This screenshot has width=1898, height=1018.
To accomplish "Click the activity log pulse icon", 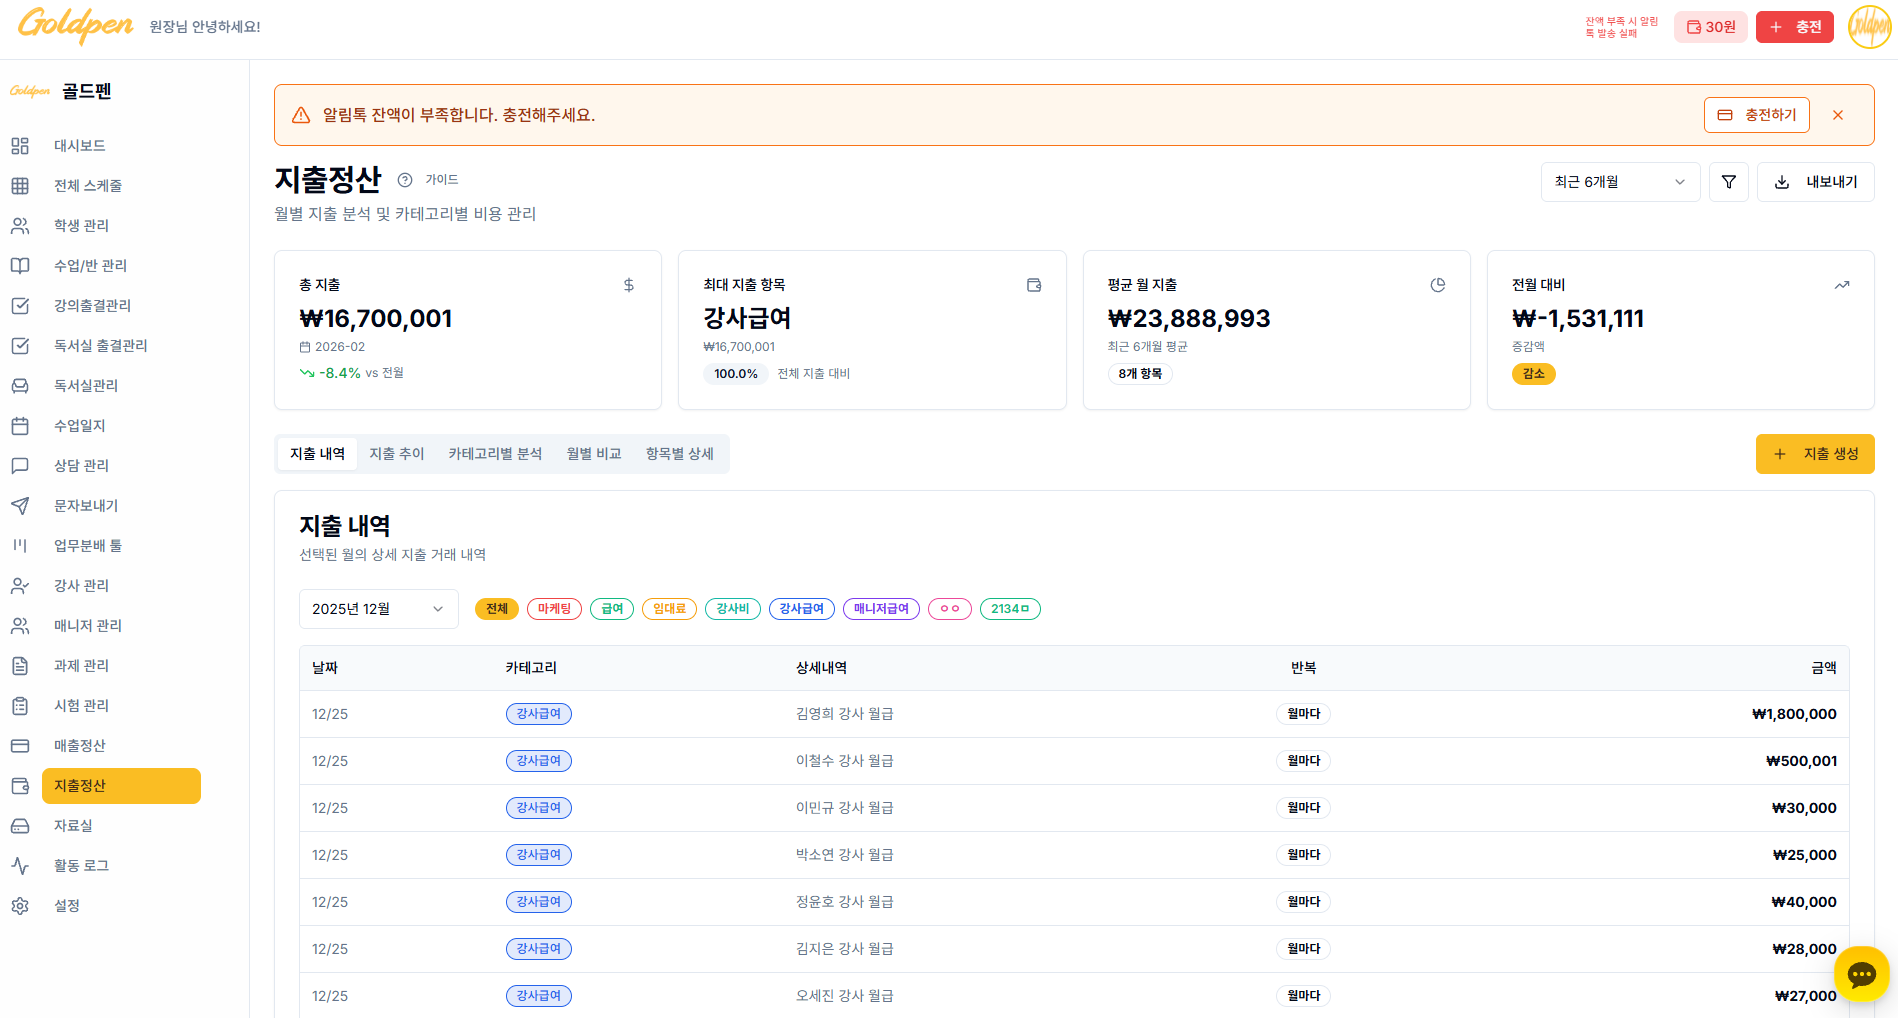I will point(20,866).
